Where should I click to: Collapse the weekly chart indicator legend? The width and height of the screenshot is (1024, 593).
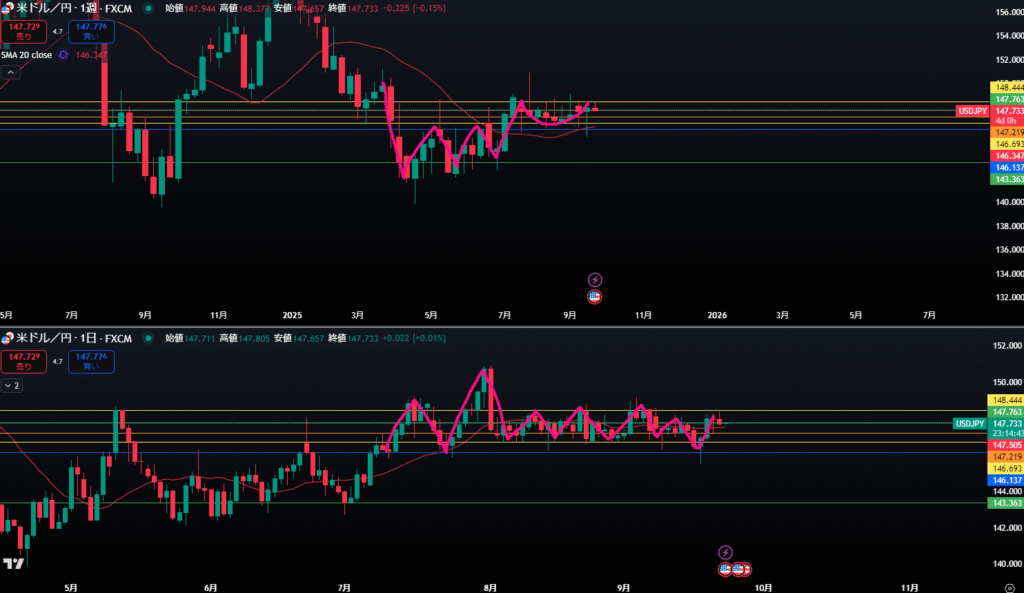click(x=11, y=72)
